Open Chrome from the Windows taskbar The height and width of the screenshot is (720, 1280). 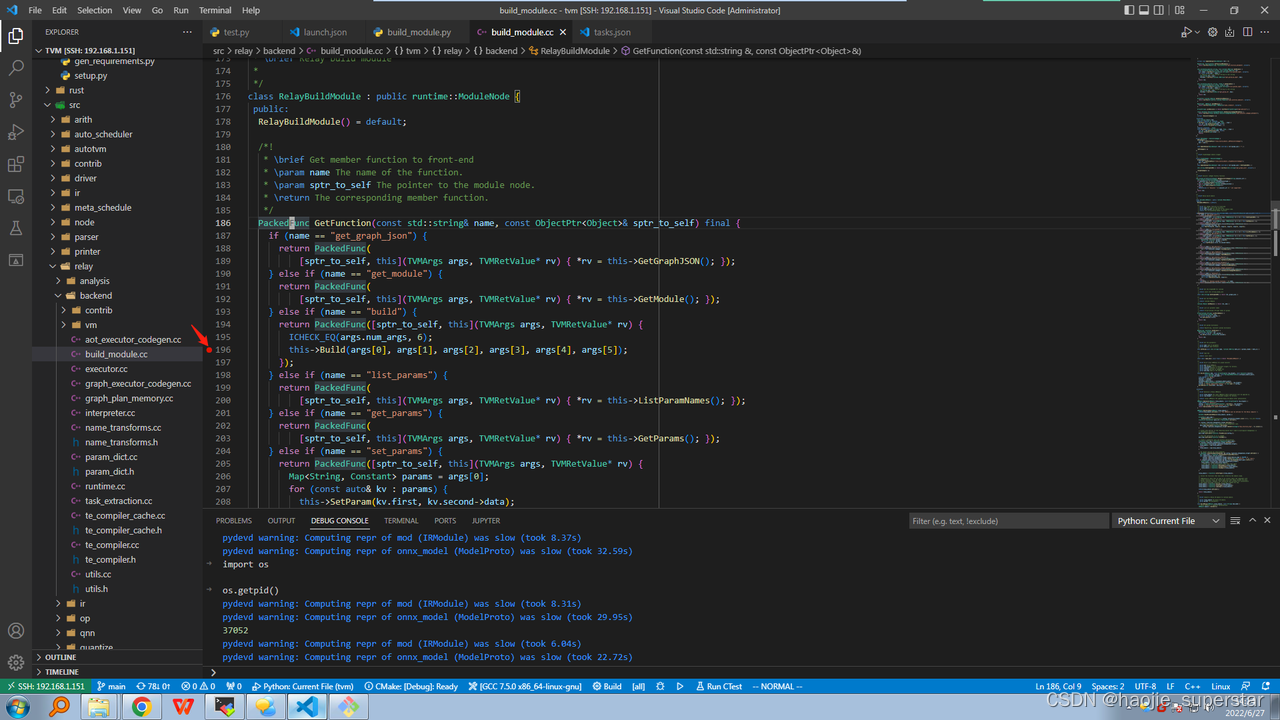pyautogui.click(x=141, y=707)
